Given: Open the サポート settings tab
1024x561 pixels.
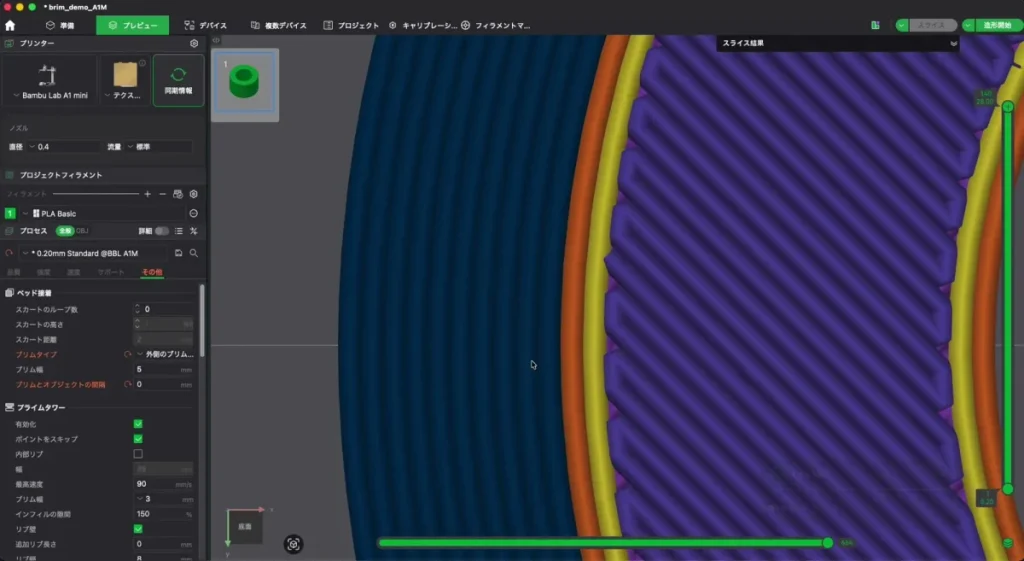Looking at the screenshot, I should coord(110,272).
